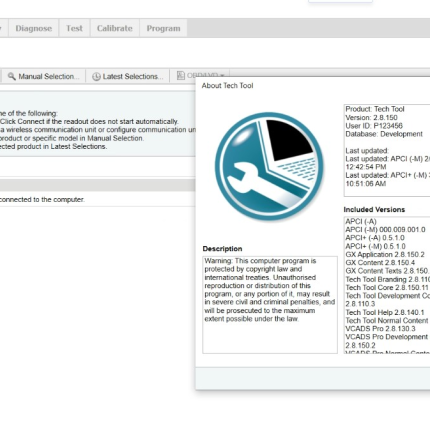Click the OBD/LVD document icon

click(x=181, y=76)
